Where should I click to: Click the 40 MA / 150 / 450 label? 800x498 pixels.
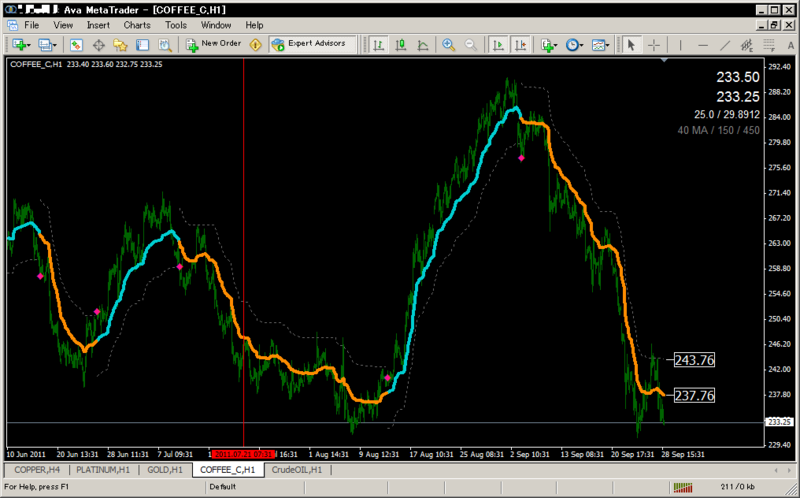[718, 130]
